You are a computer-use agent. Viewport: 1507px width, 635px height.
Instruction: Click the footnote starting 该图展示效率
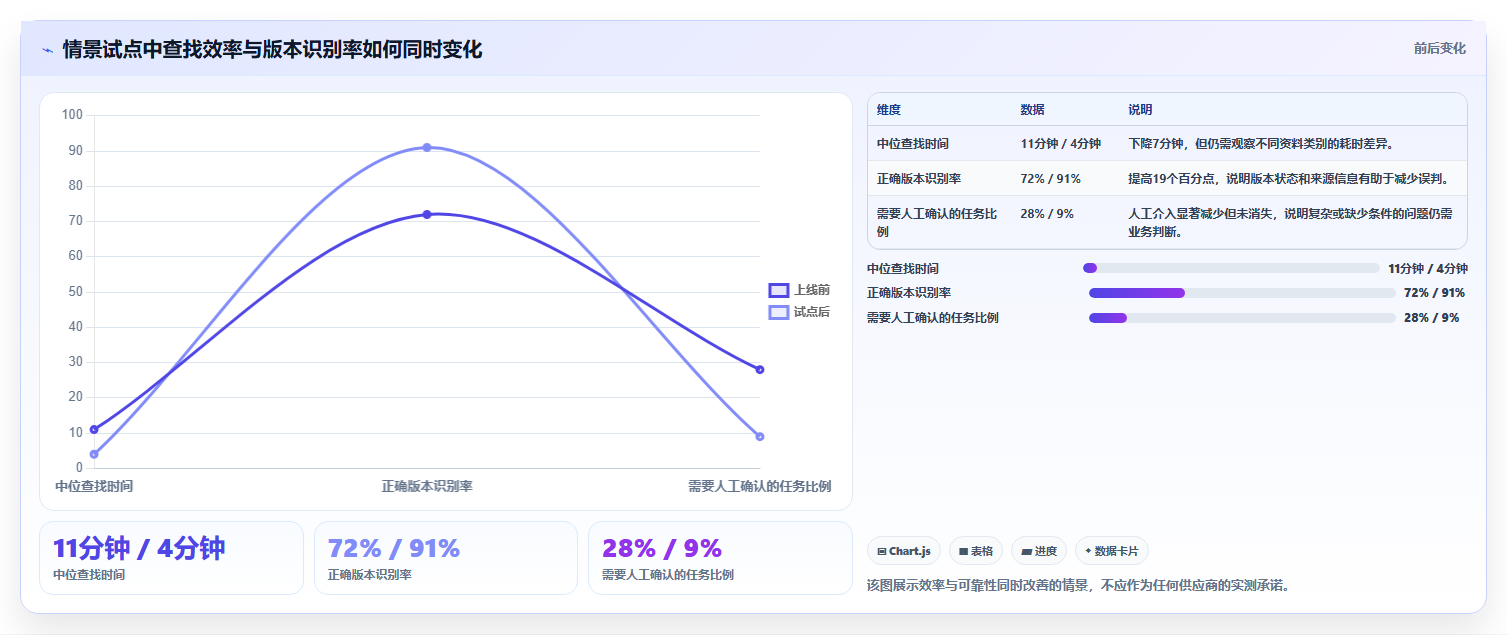click(x=1078, y=585)
